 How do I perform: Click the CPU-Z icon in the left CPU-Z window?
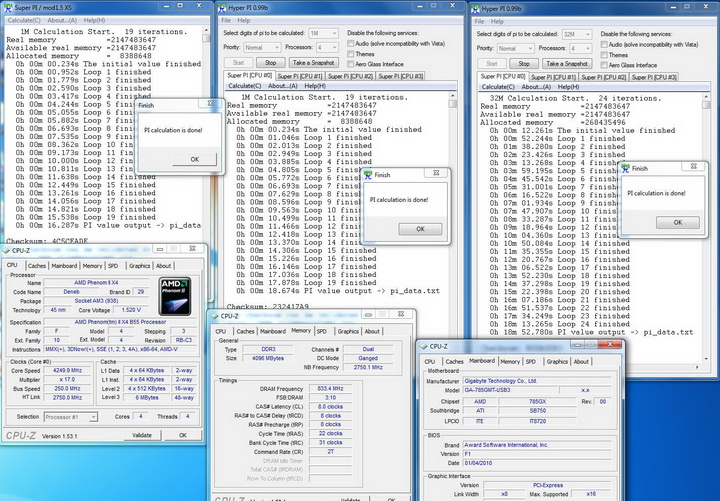pos(6,250)
